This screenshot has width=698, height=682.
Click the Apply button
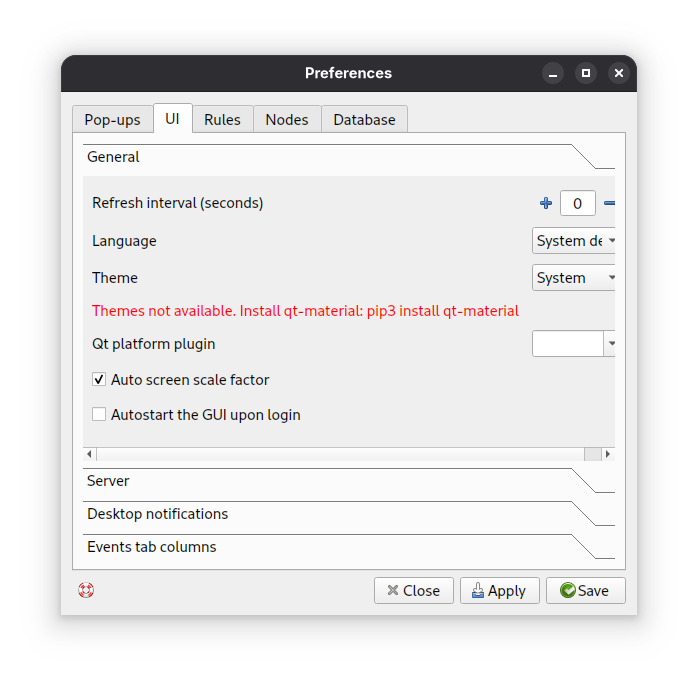pyautogui.click(x=499, y=590)
